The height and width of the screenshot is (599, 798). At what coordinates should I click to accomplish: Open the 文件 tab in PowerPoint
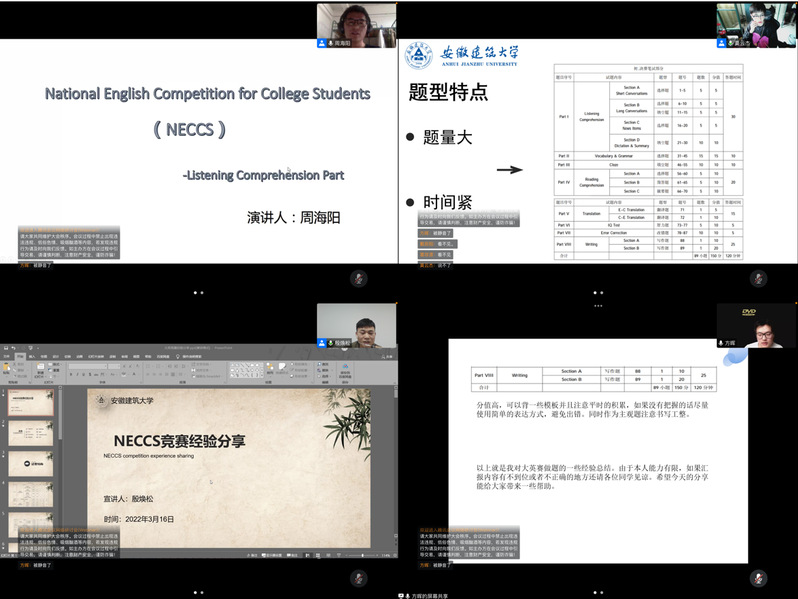[x=6, y=355]
